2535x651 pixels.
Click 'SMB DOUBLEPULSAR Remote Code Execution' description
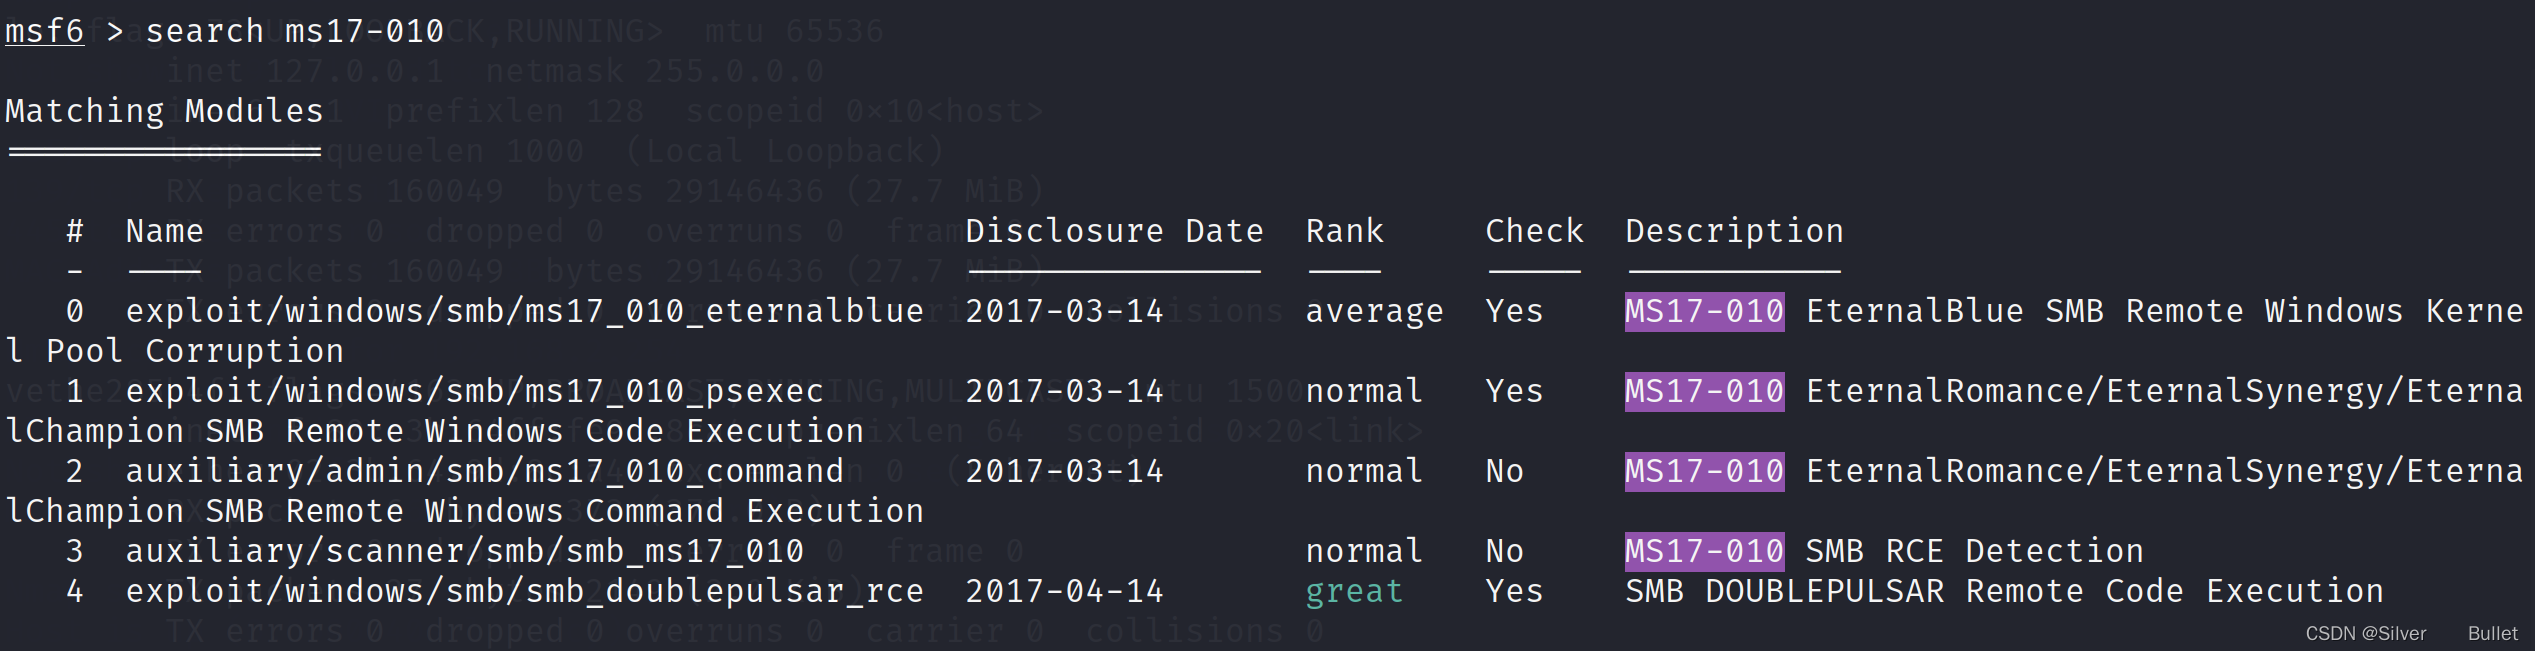[2004, 591]
